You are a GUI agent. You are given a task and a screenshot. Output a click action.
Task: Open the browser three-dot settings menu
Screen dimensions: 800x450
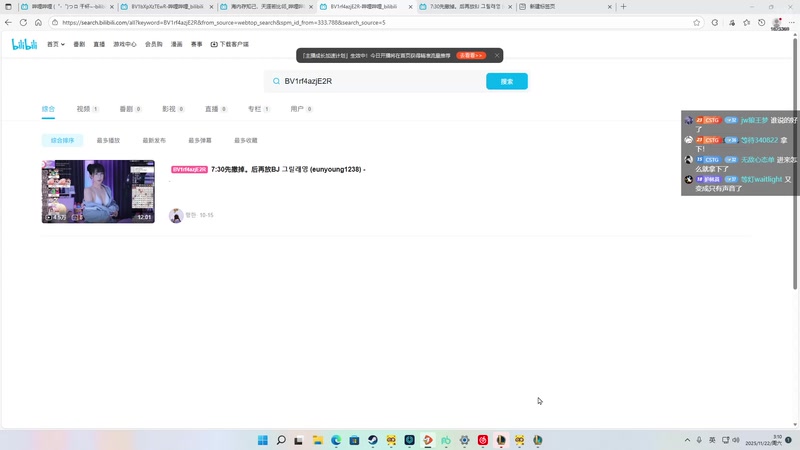click(x=791, y=22)
